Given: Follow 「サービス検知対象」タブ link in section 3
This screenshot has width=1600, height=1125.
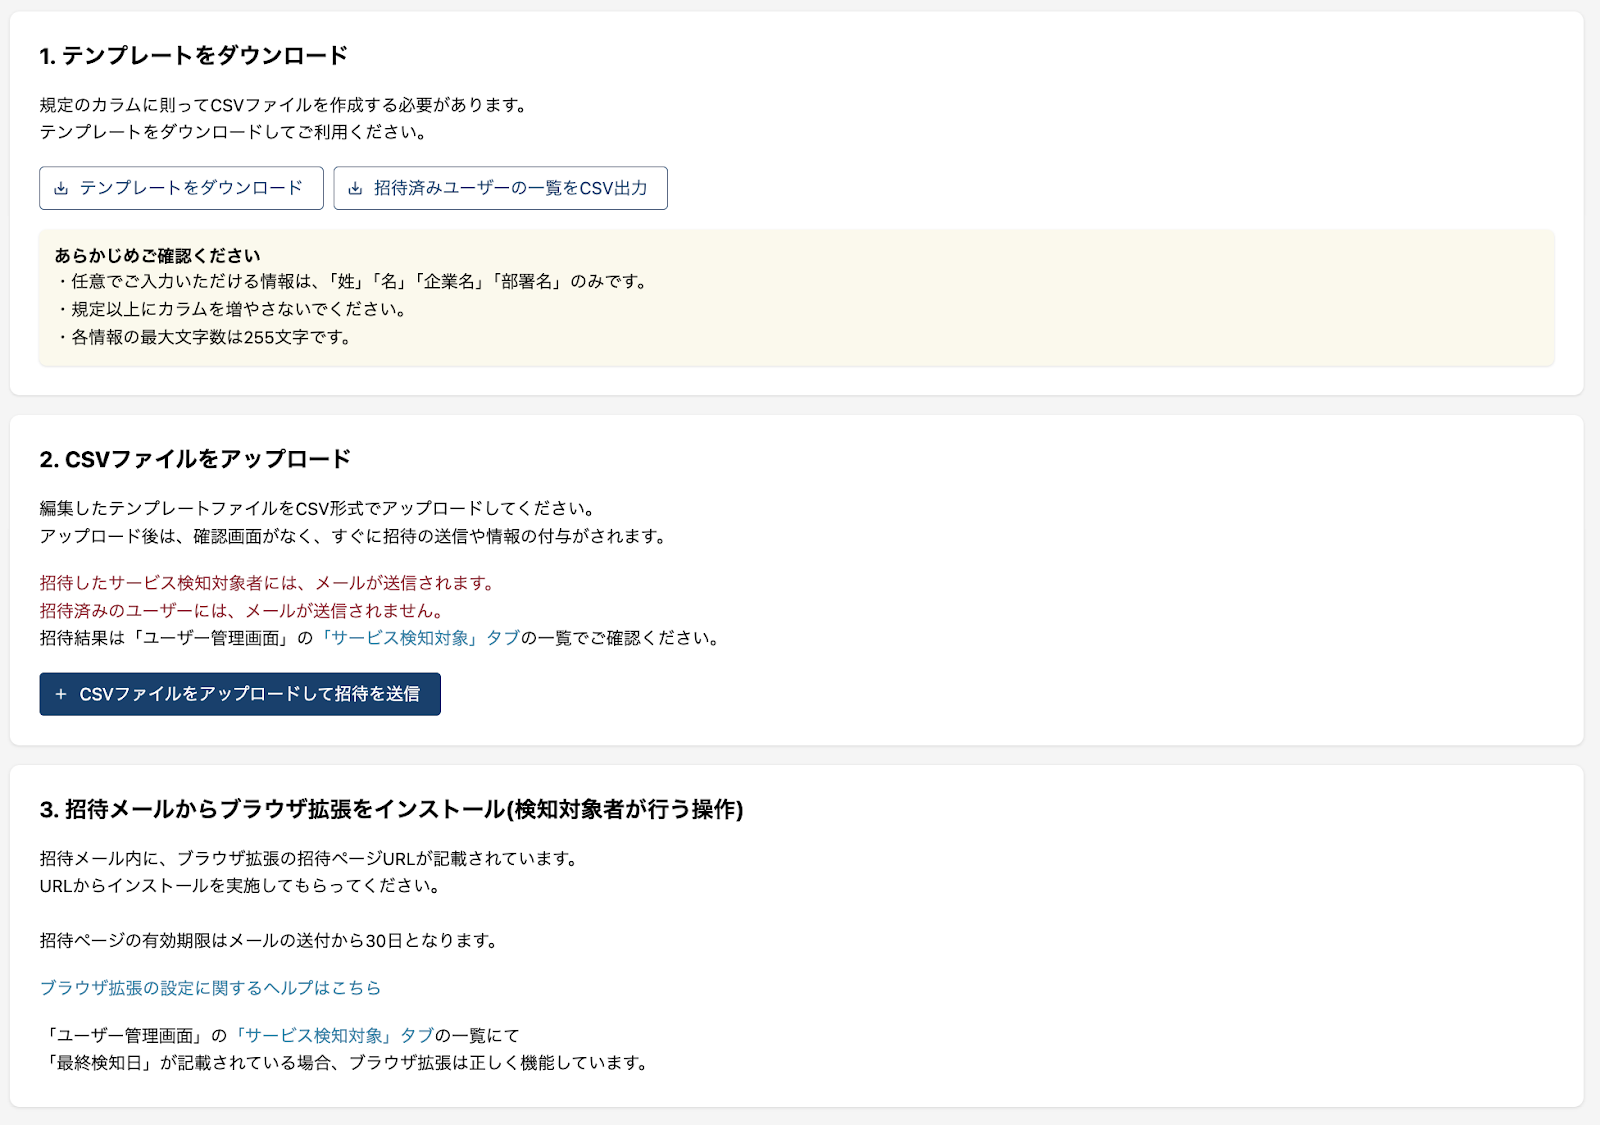Looking at the screenshot, I should [x=332, y=1035].
